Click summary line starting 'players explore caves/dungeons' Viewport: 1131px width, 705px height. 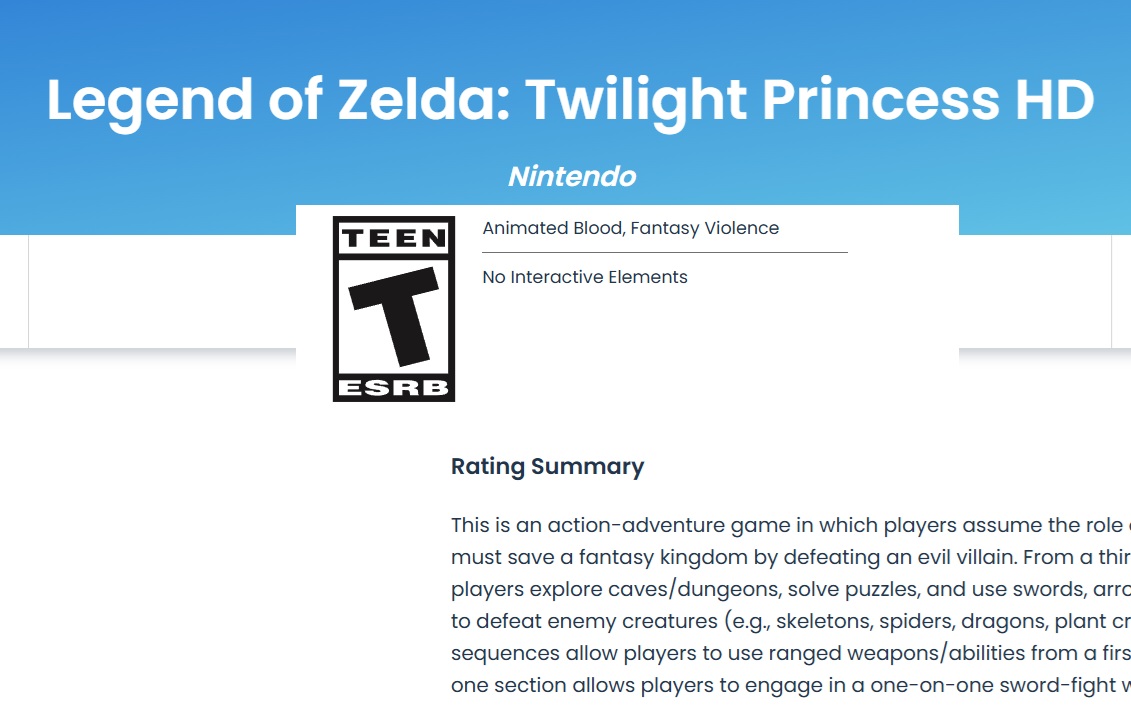[791, 589]
